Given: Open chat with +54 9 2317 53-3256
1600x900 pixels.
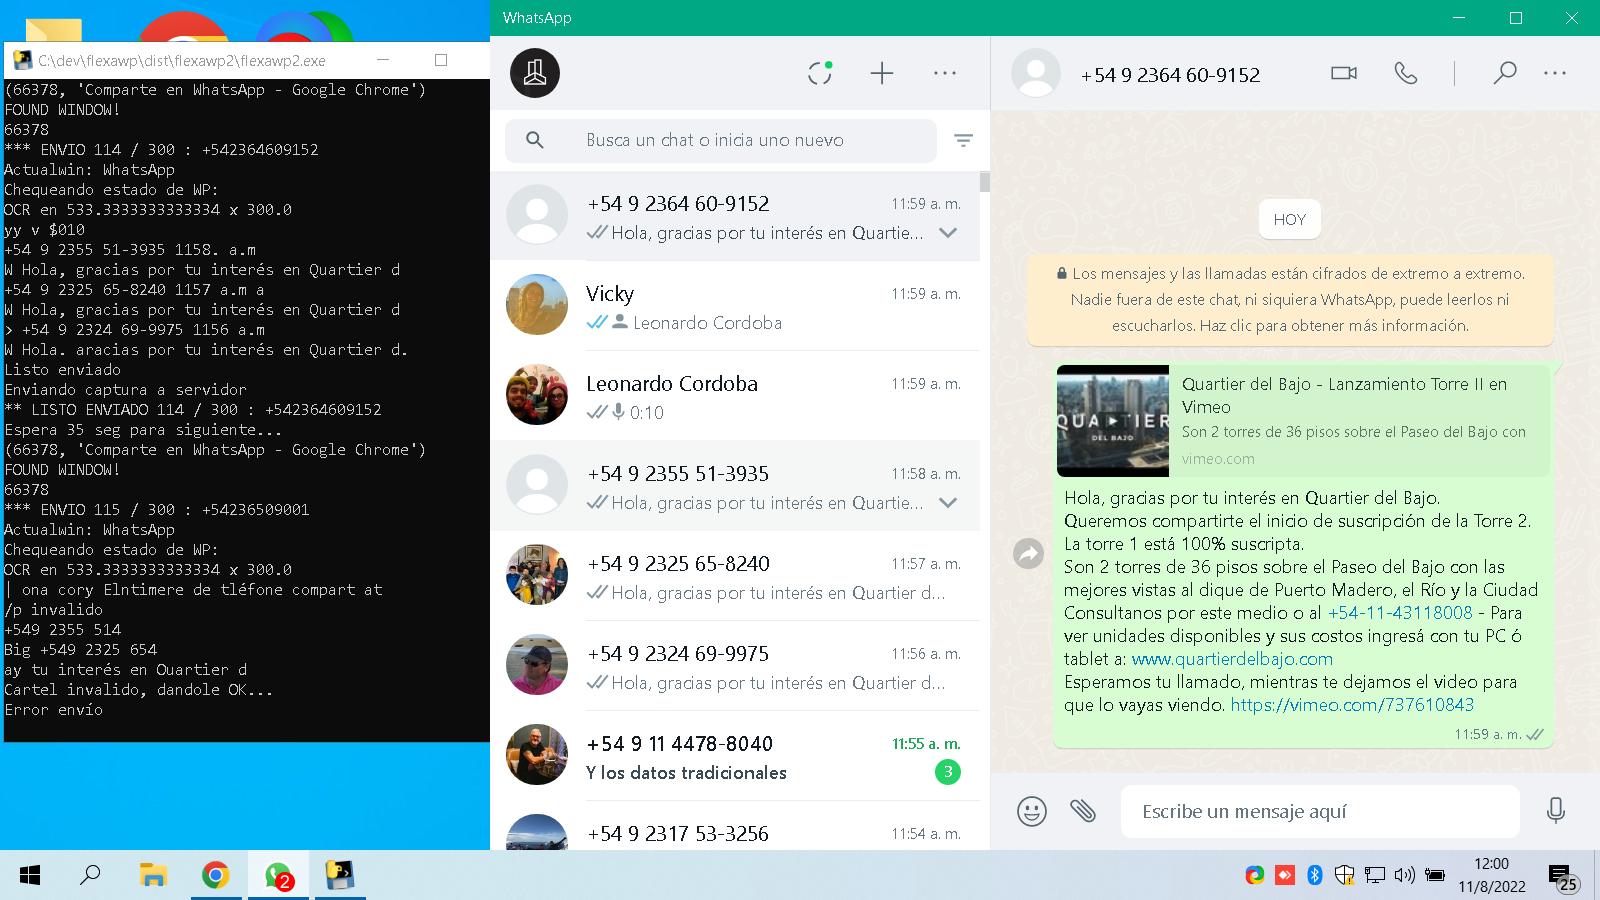Looking at the screenshot, I should pos(735,828).
